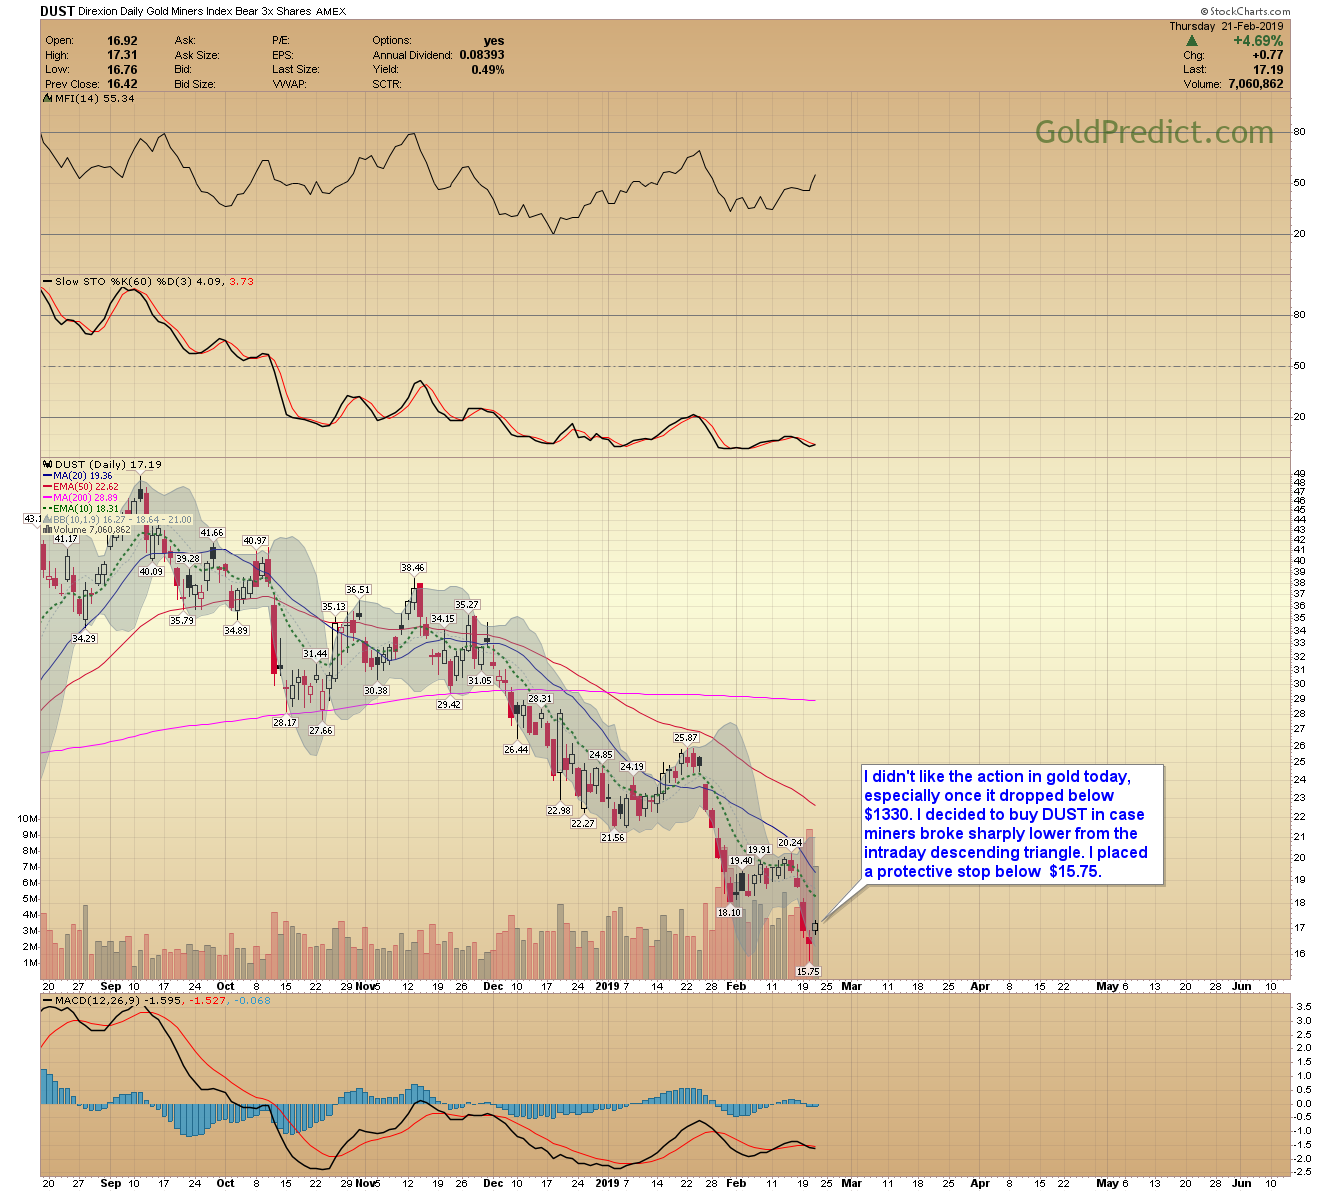Screen dimensions: 1340x1192
Task: Click the Chg value +0.77
Action: [x=1268, y=56]
